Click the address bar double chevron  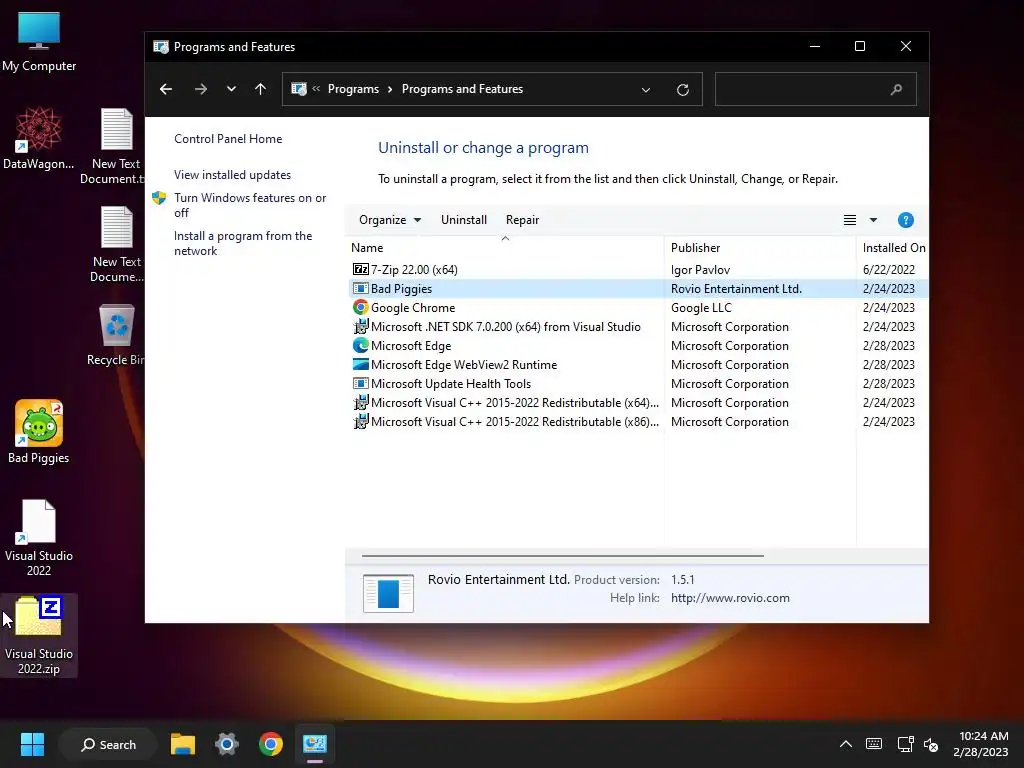(x=316, y=89)
